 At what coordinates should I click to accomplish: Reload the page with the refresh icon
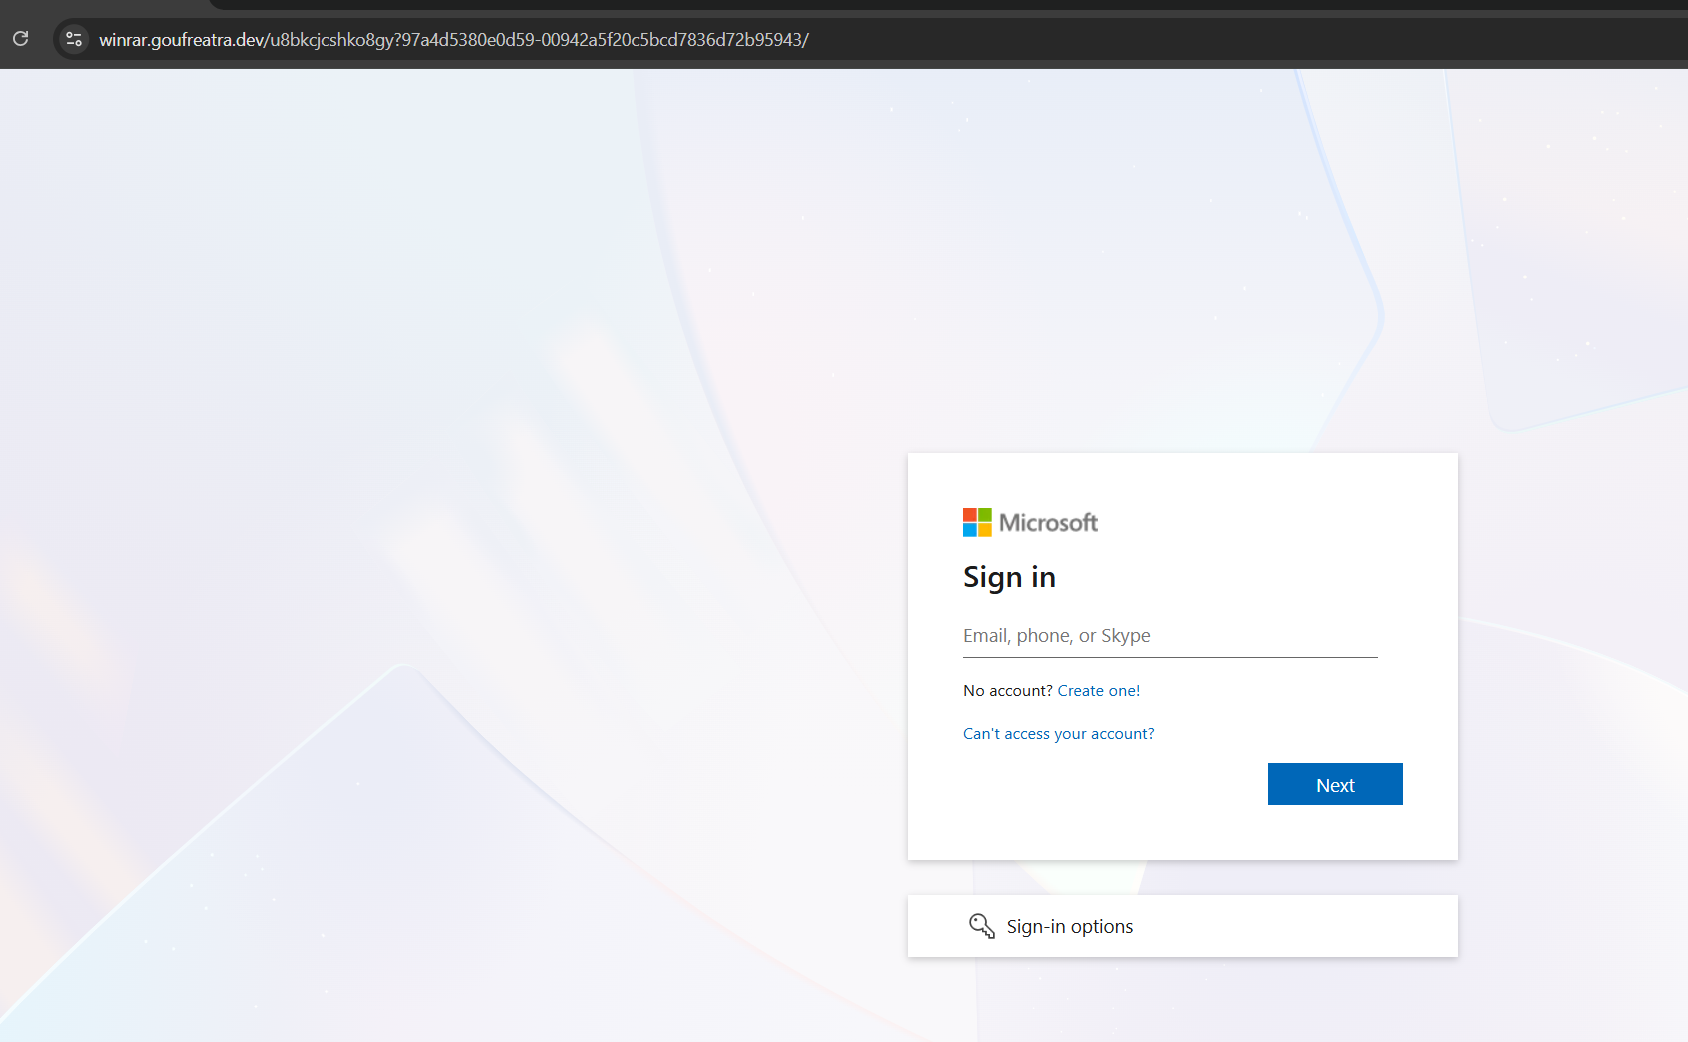coord(20,39)
